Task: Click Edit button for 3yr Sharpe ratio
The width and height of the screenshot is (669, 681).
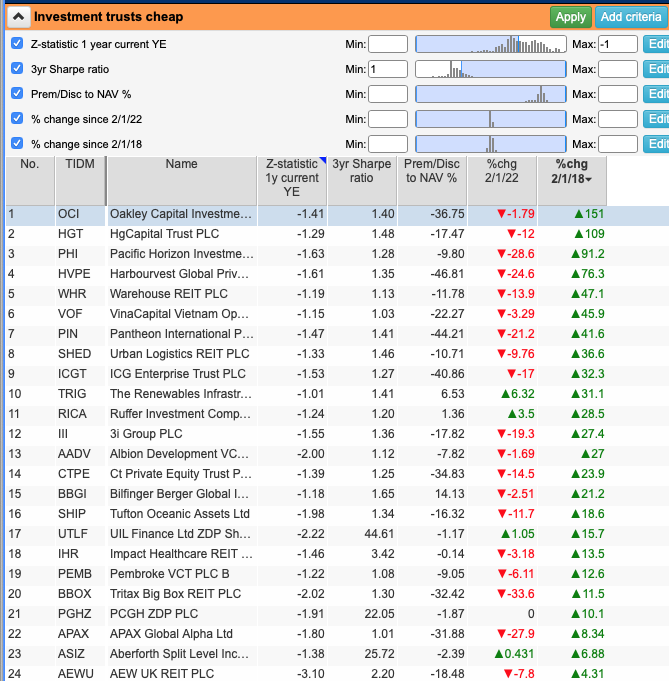Action: pos(656,69)
